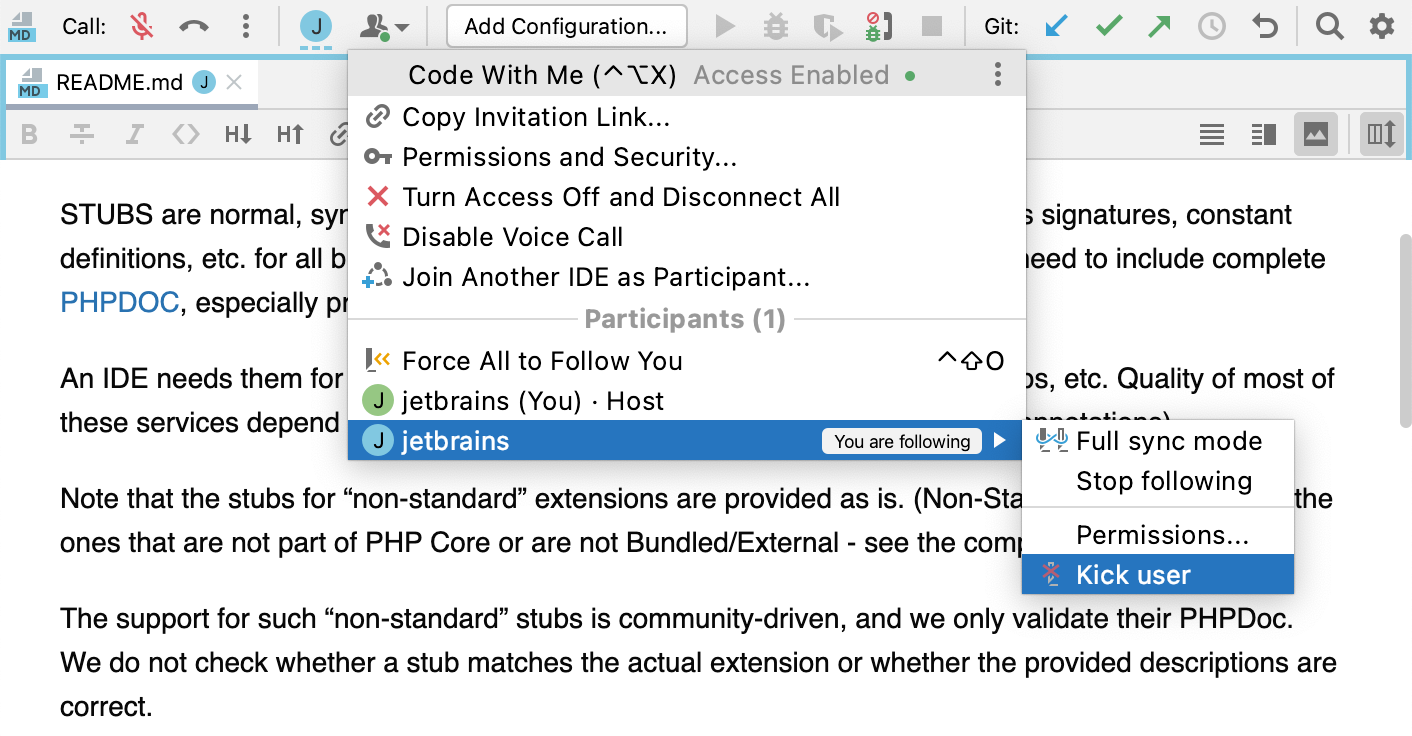Turn Access Off and Disconnect All
The width and height of the screenshot is (1412, 736).
tap(620, 197)
